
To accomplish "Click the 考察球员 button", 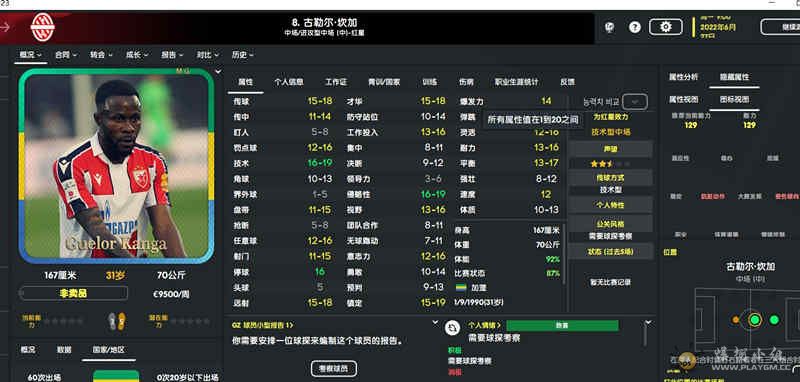I will tap(334, 368).
